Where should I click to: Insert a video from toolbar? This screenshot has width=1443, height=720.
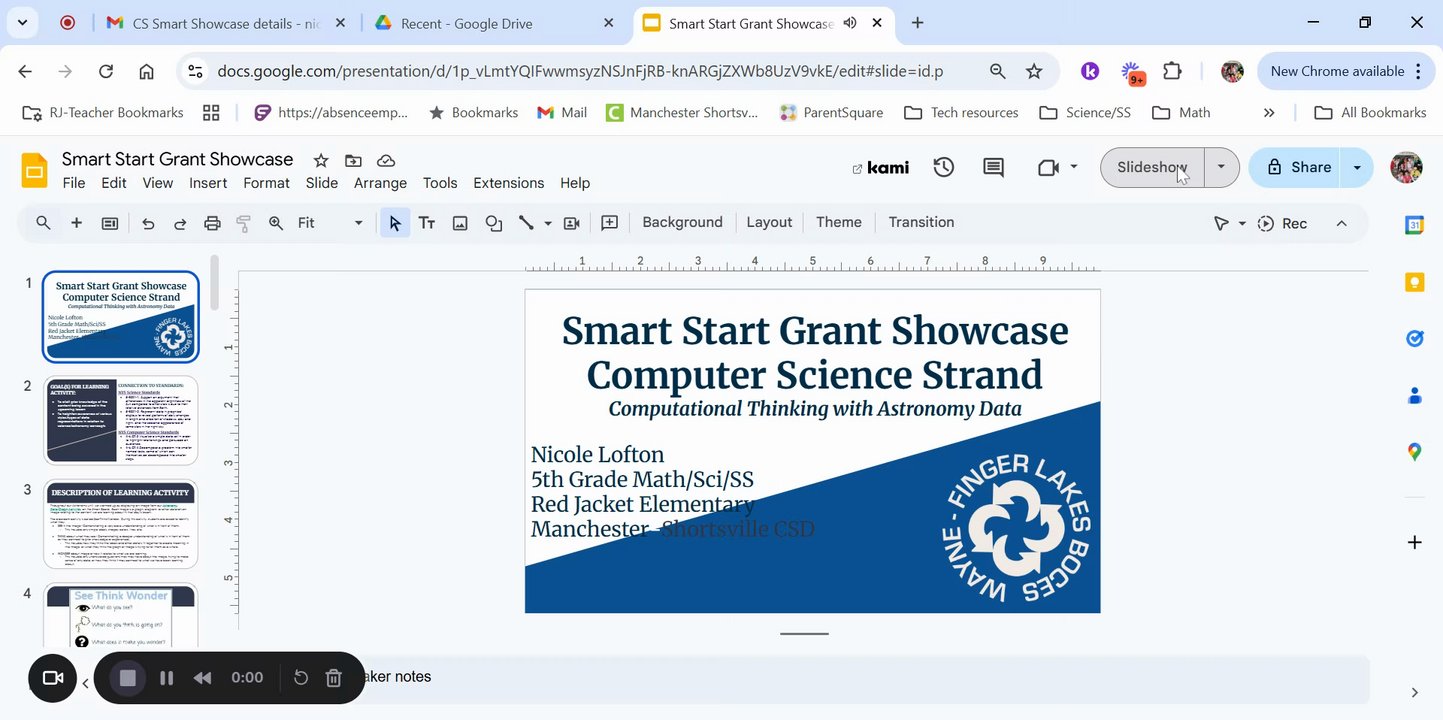click(572, 223)
